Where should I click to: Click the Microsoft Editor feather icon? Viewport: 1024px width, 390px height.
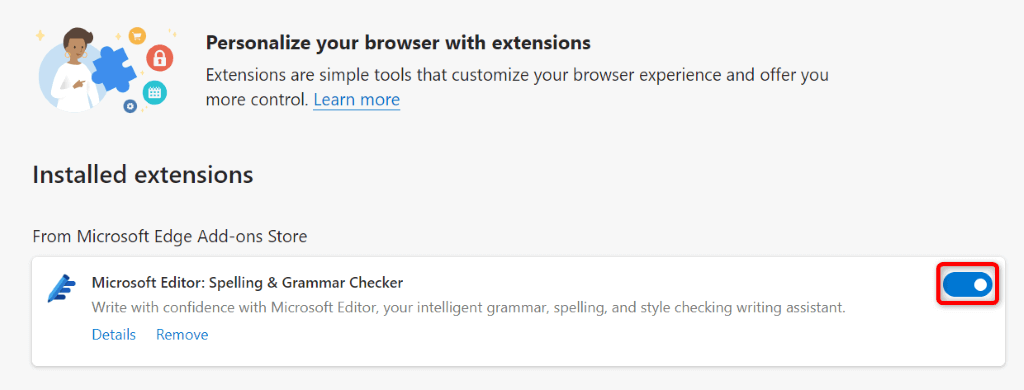click(x=61, y=288)
